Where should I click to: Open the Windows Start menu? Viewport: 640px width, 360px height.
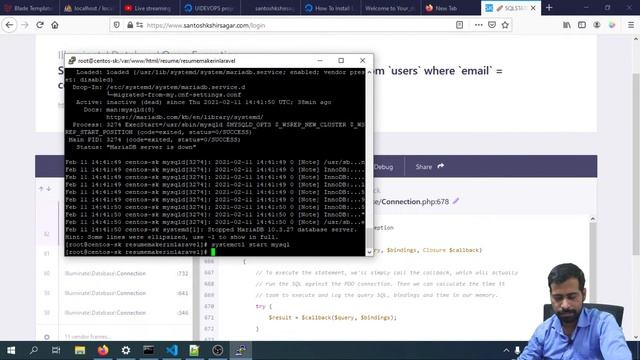click(11, 350)
